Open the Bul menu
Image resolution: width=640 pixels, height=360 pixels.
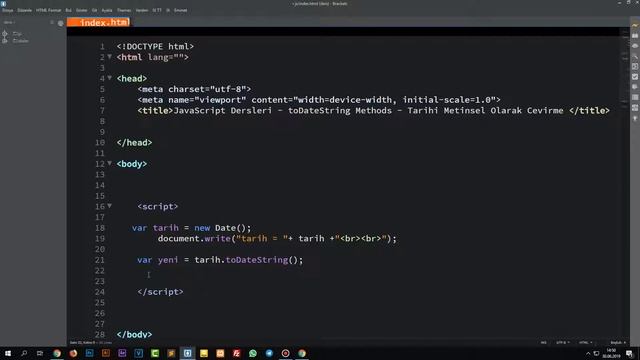click(69, 10)
